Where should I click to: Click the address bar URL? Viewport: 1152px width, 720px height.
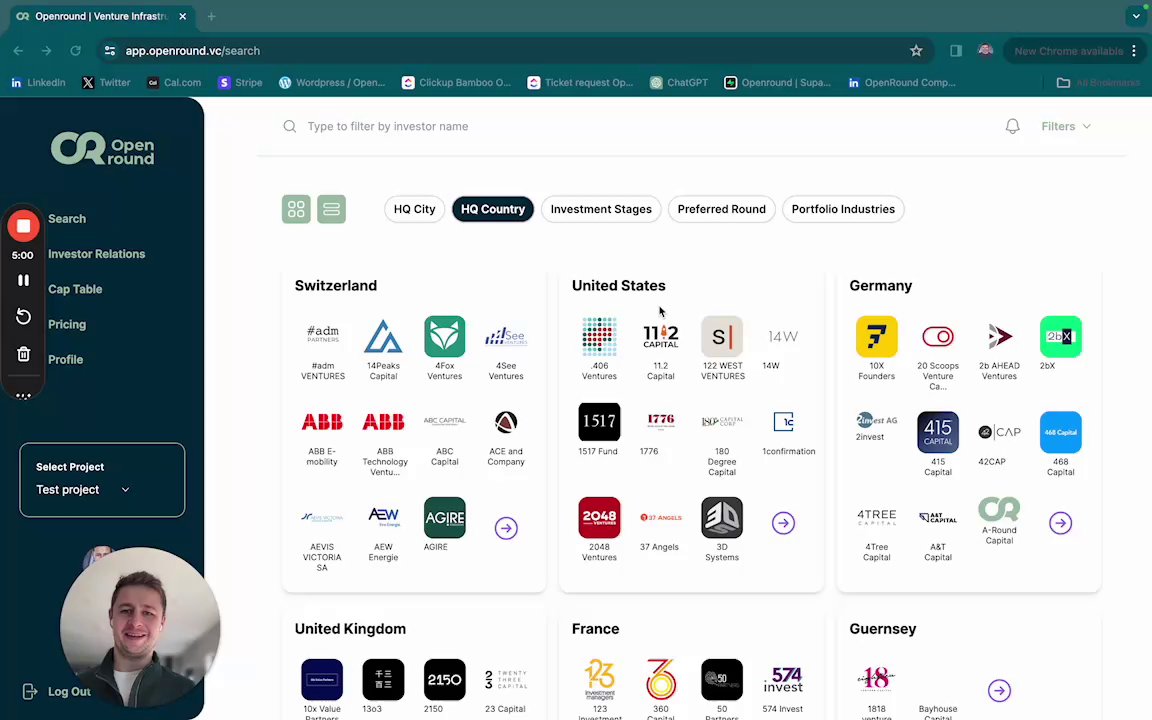[x=192, y=51]
